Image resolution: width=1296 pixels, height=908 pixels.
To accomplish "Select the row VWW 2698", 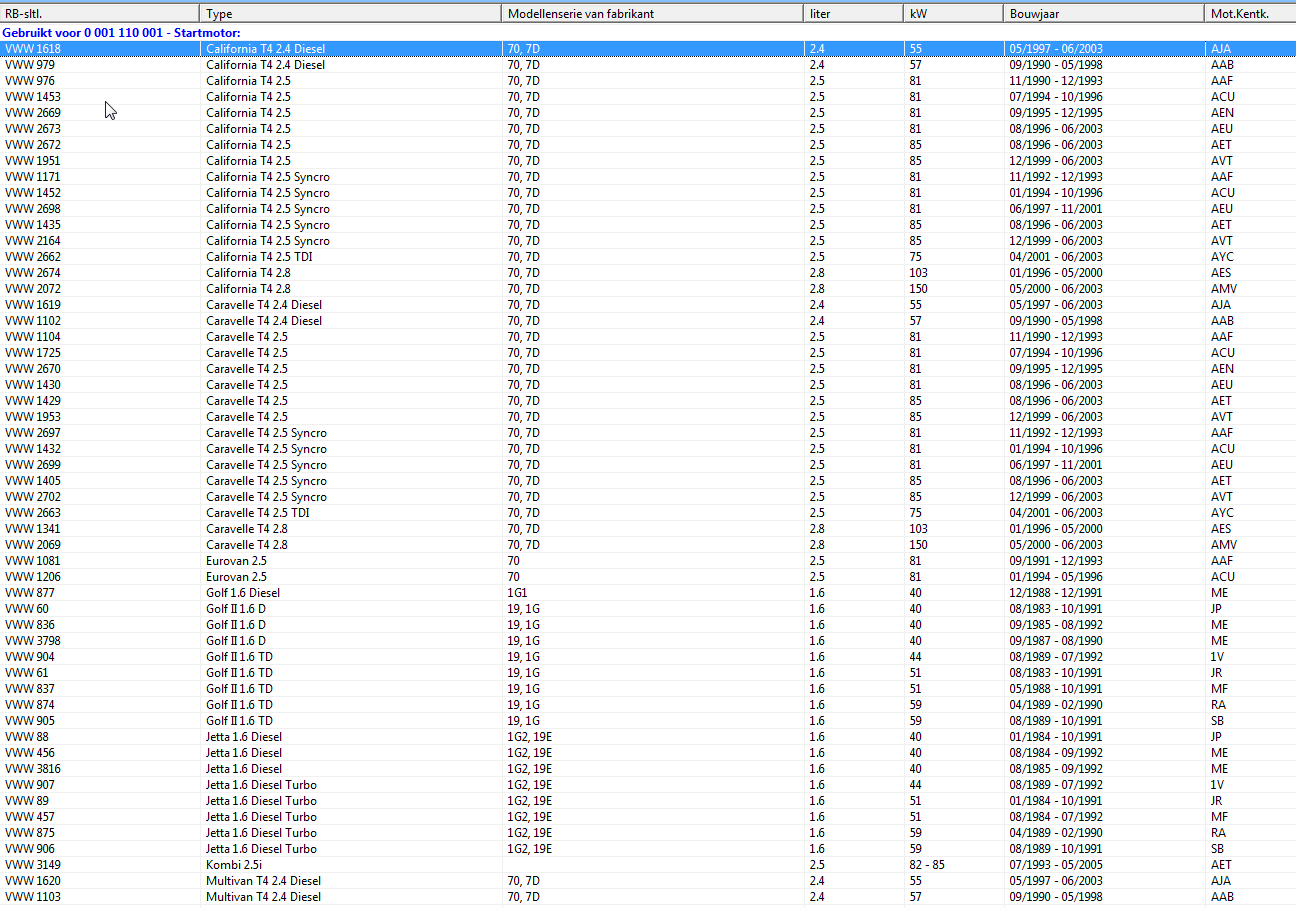I will [648, 209].
